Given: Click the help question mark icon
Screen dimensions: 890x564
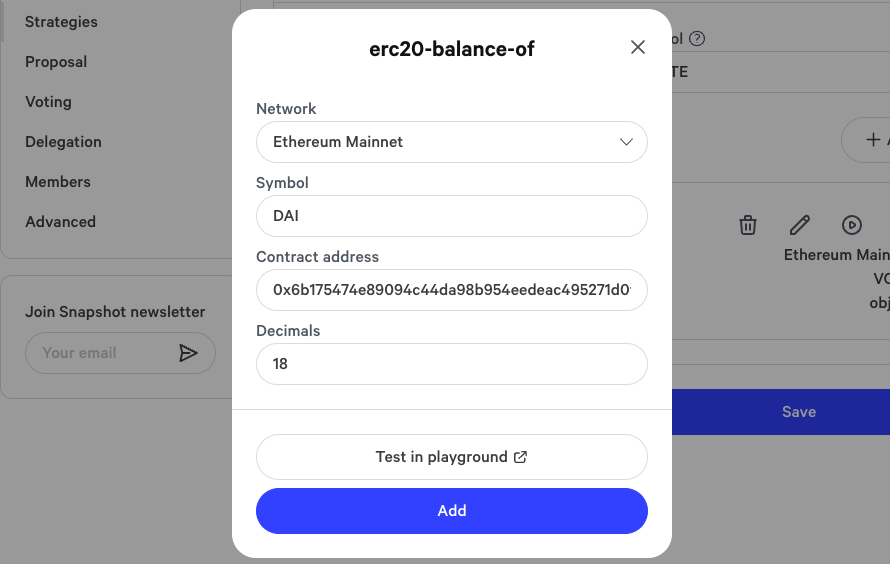Looking at the screenshot, I should pyautogui.click(x=698, y=40).
